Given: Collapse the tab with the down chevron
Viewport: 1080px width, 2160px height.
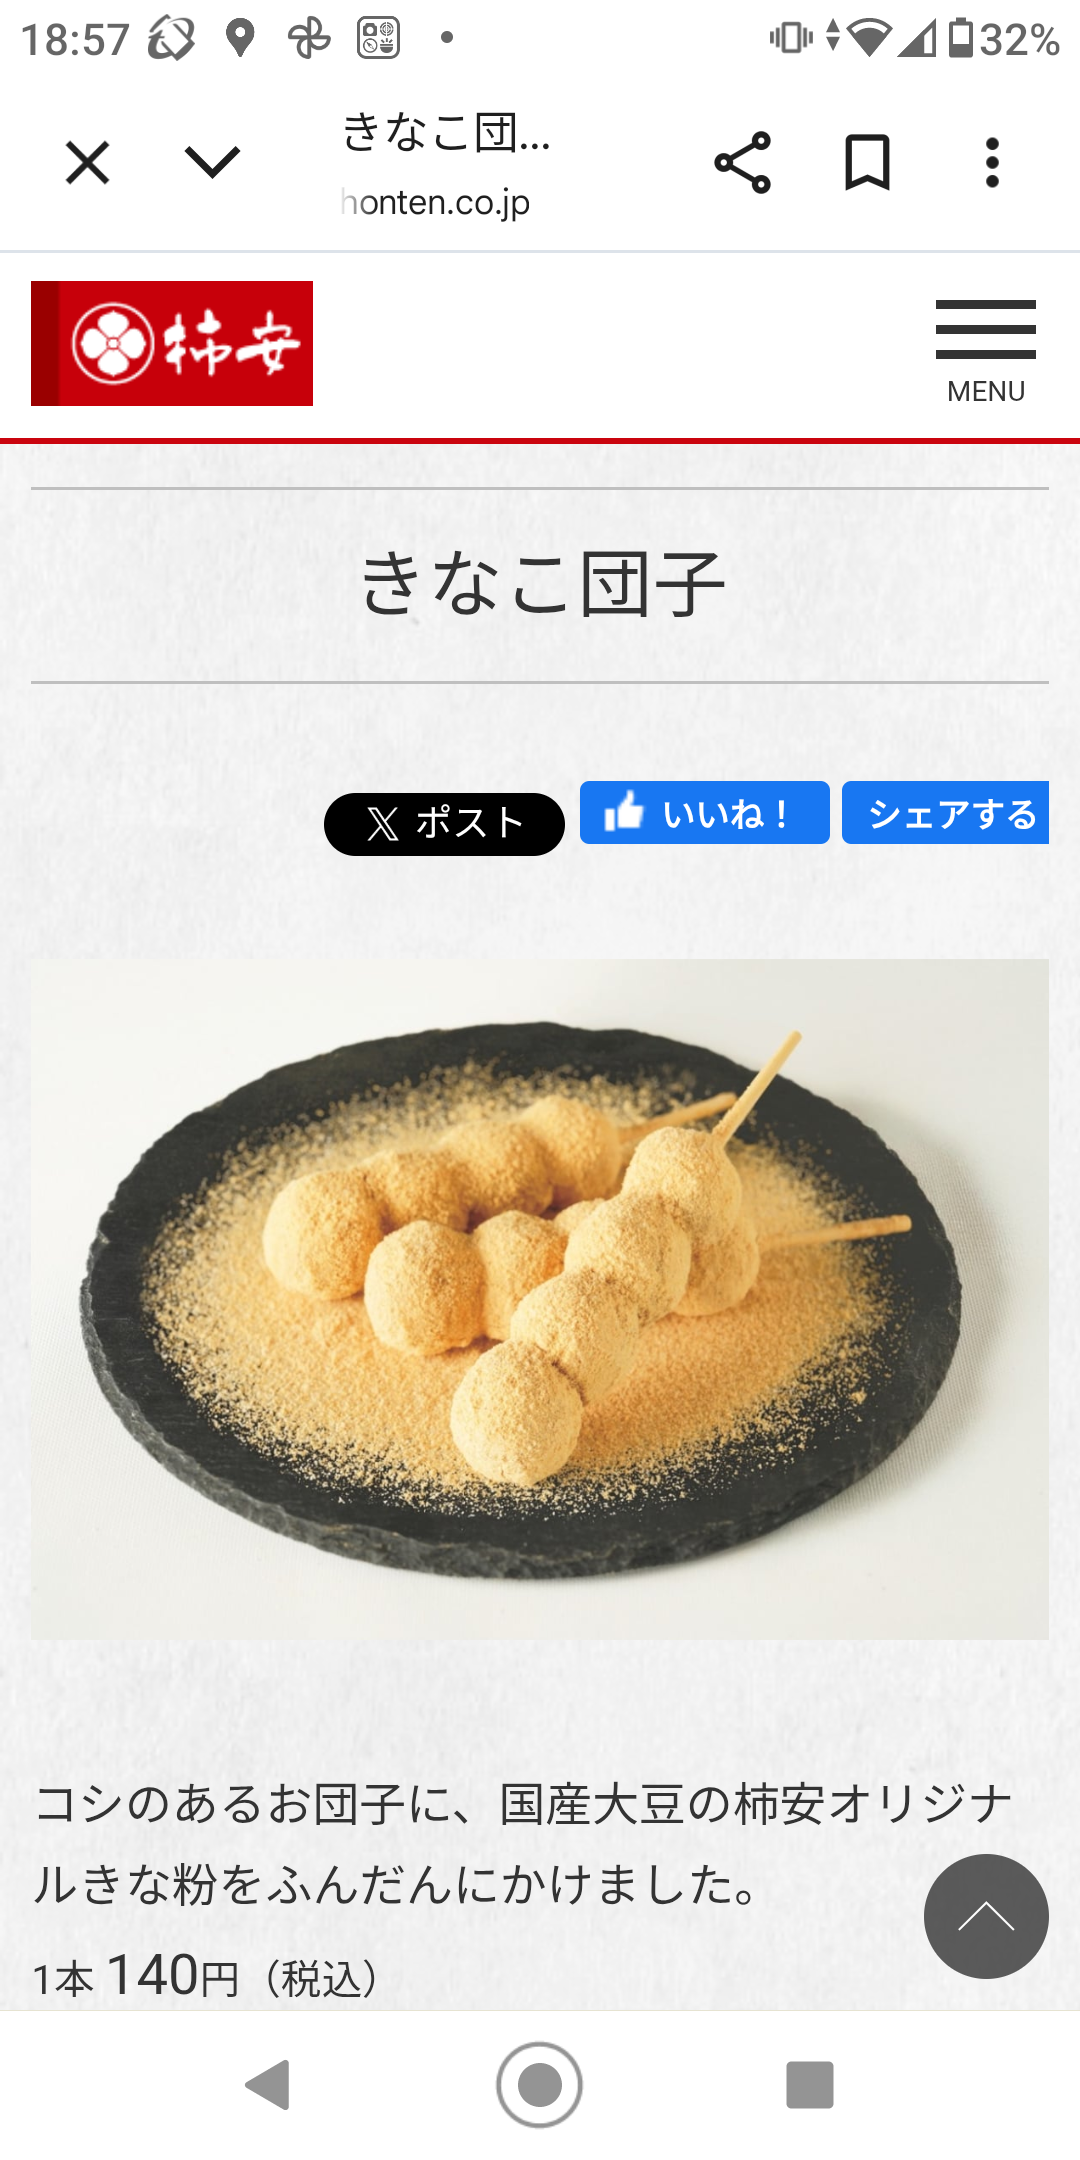Looking at the screenshot, I should tap(212, 162).
